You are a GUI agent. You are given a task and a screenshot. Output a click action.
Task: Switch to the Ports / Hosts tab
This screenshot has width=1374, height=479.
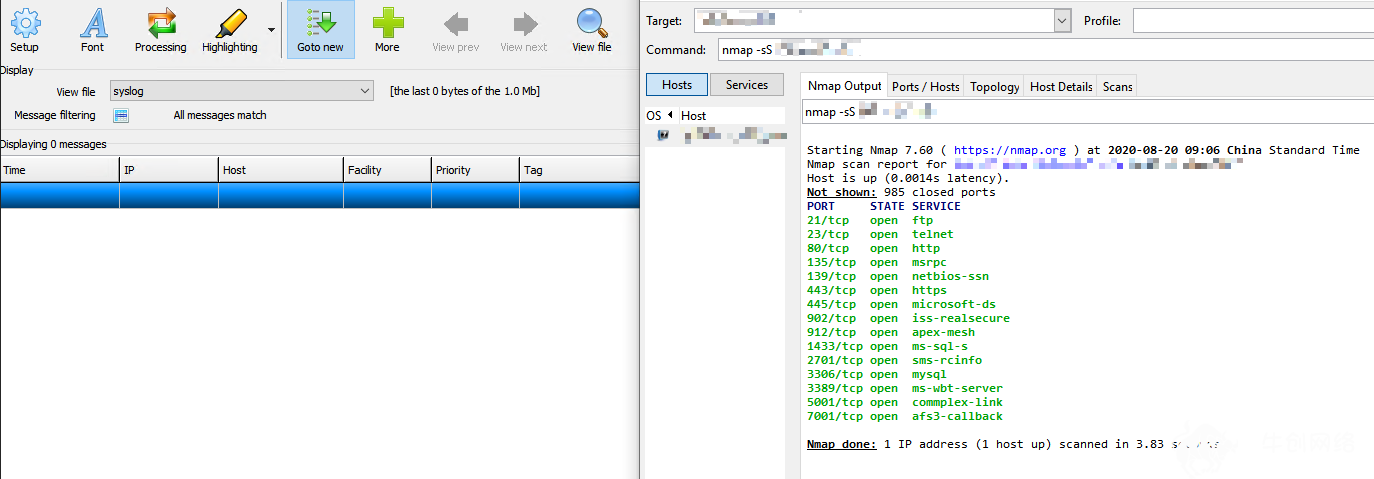[926, 87]
